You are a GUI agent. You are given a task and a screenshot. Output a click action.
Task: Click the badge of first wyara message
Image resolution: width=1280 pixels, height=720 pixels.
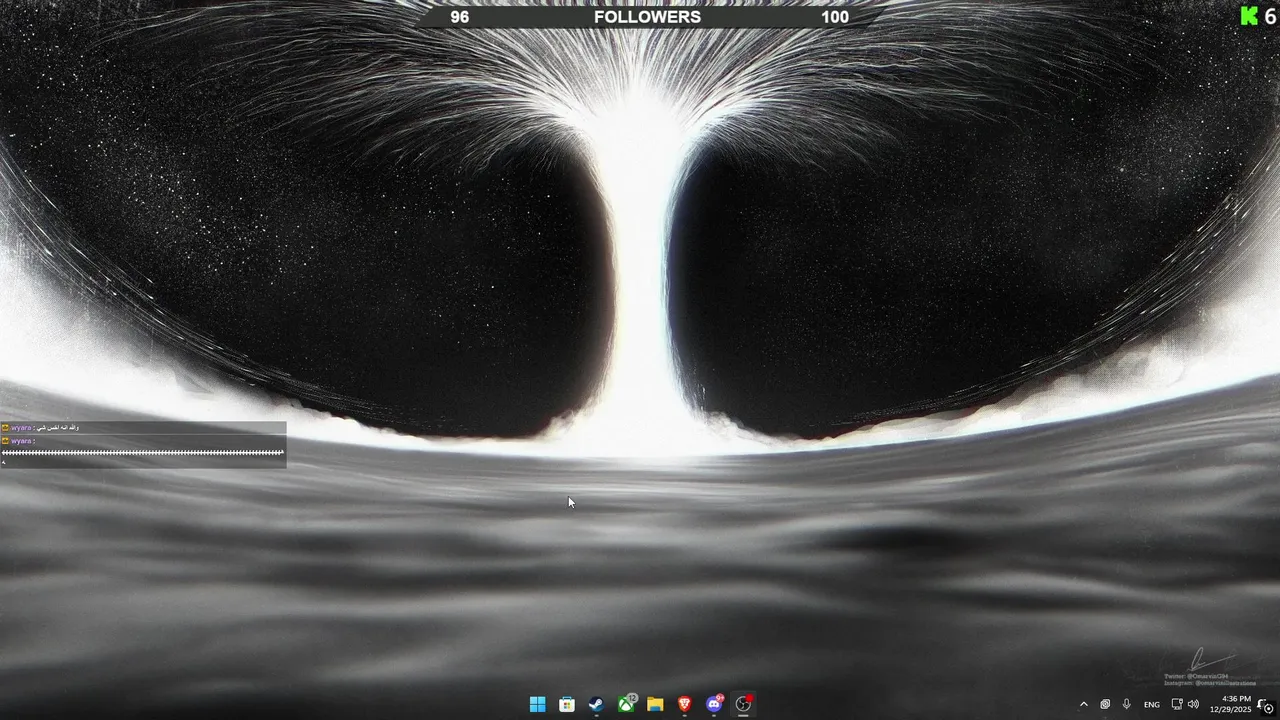(5, 428)
